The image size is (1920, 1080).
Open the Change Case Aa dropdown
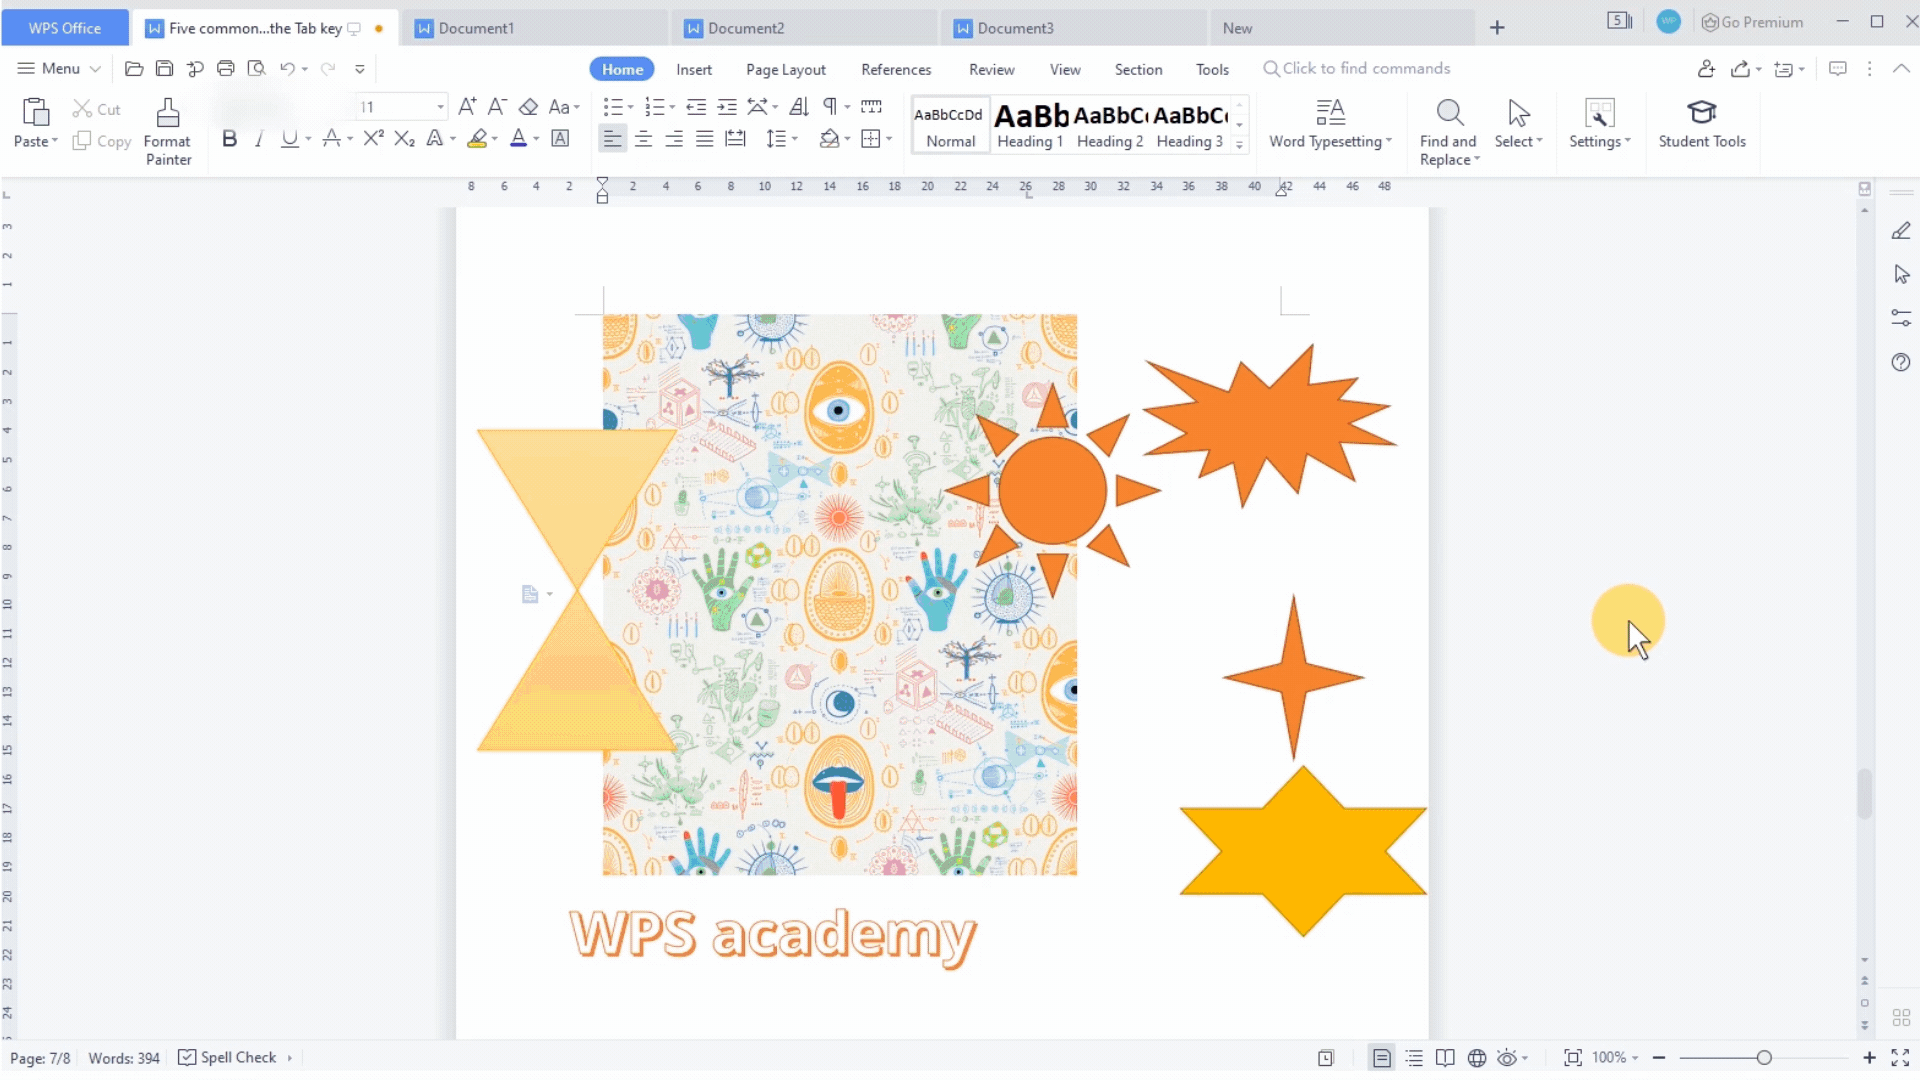point(564,107)
